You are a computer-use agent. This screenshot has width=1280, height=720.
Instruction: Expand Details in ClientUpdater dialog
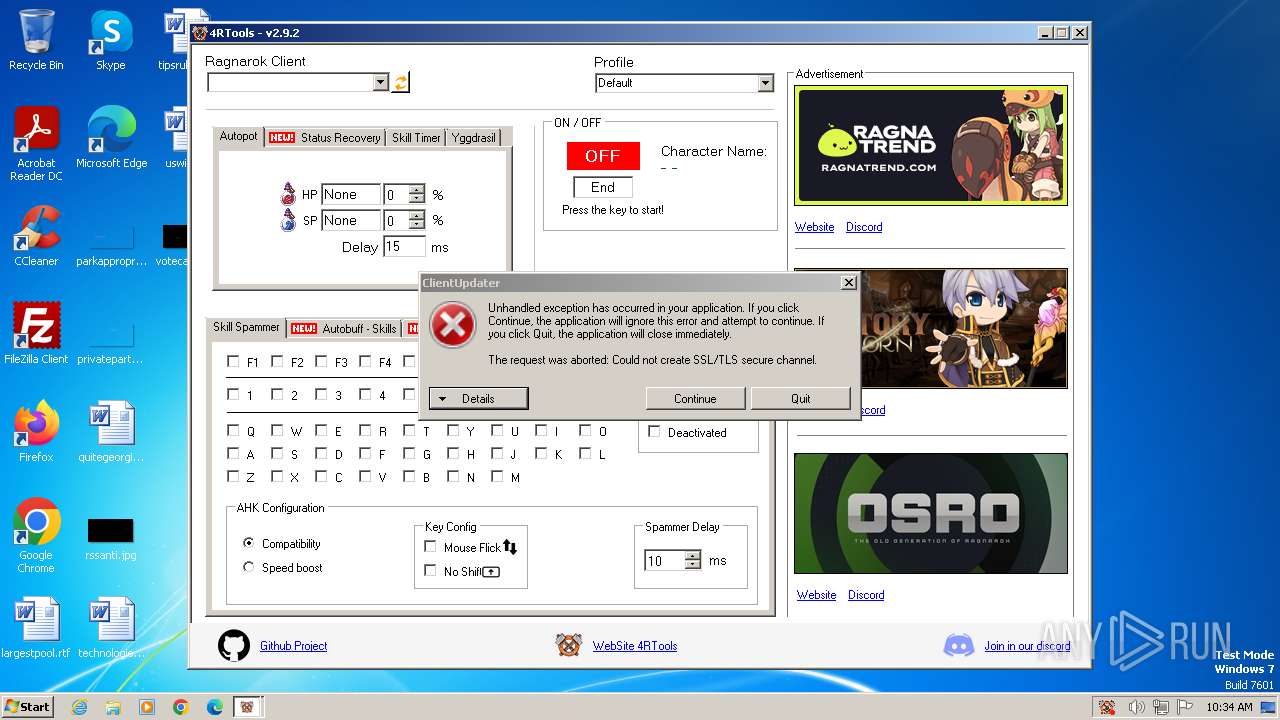coord(478,399)
